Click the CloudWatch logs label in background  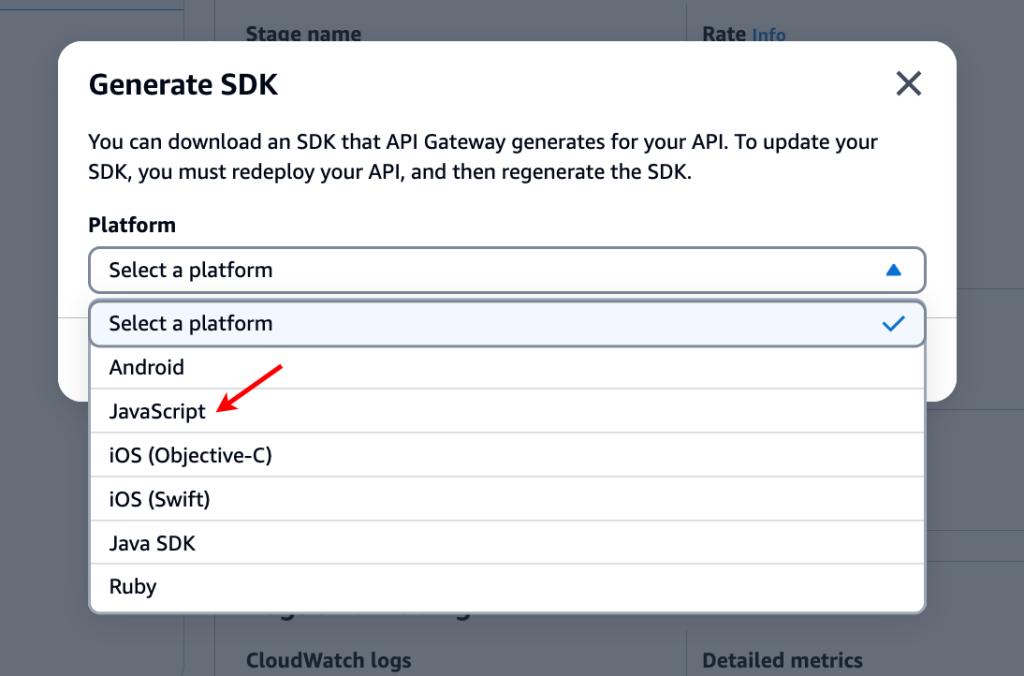(328, 660)
